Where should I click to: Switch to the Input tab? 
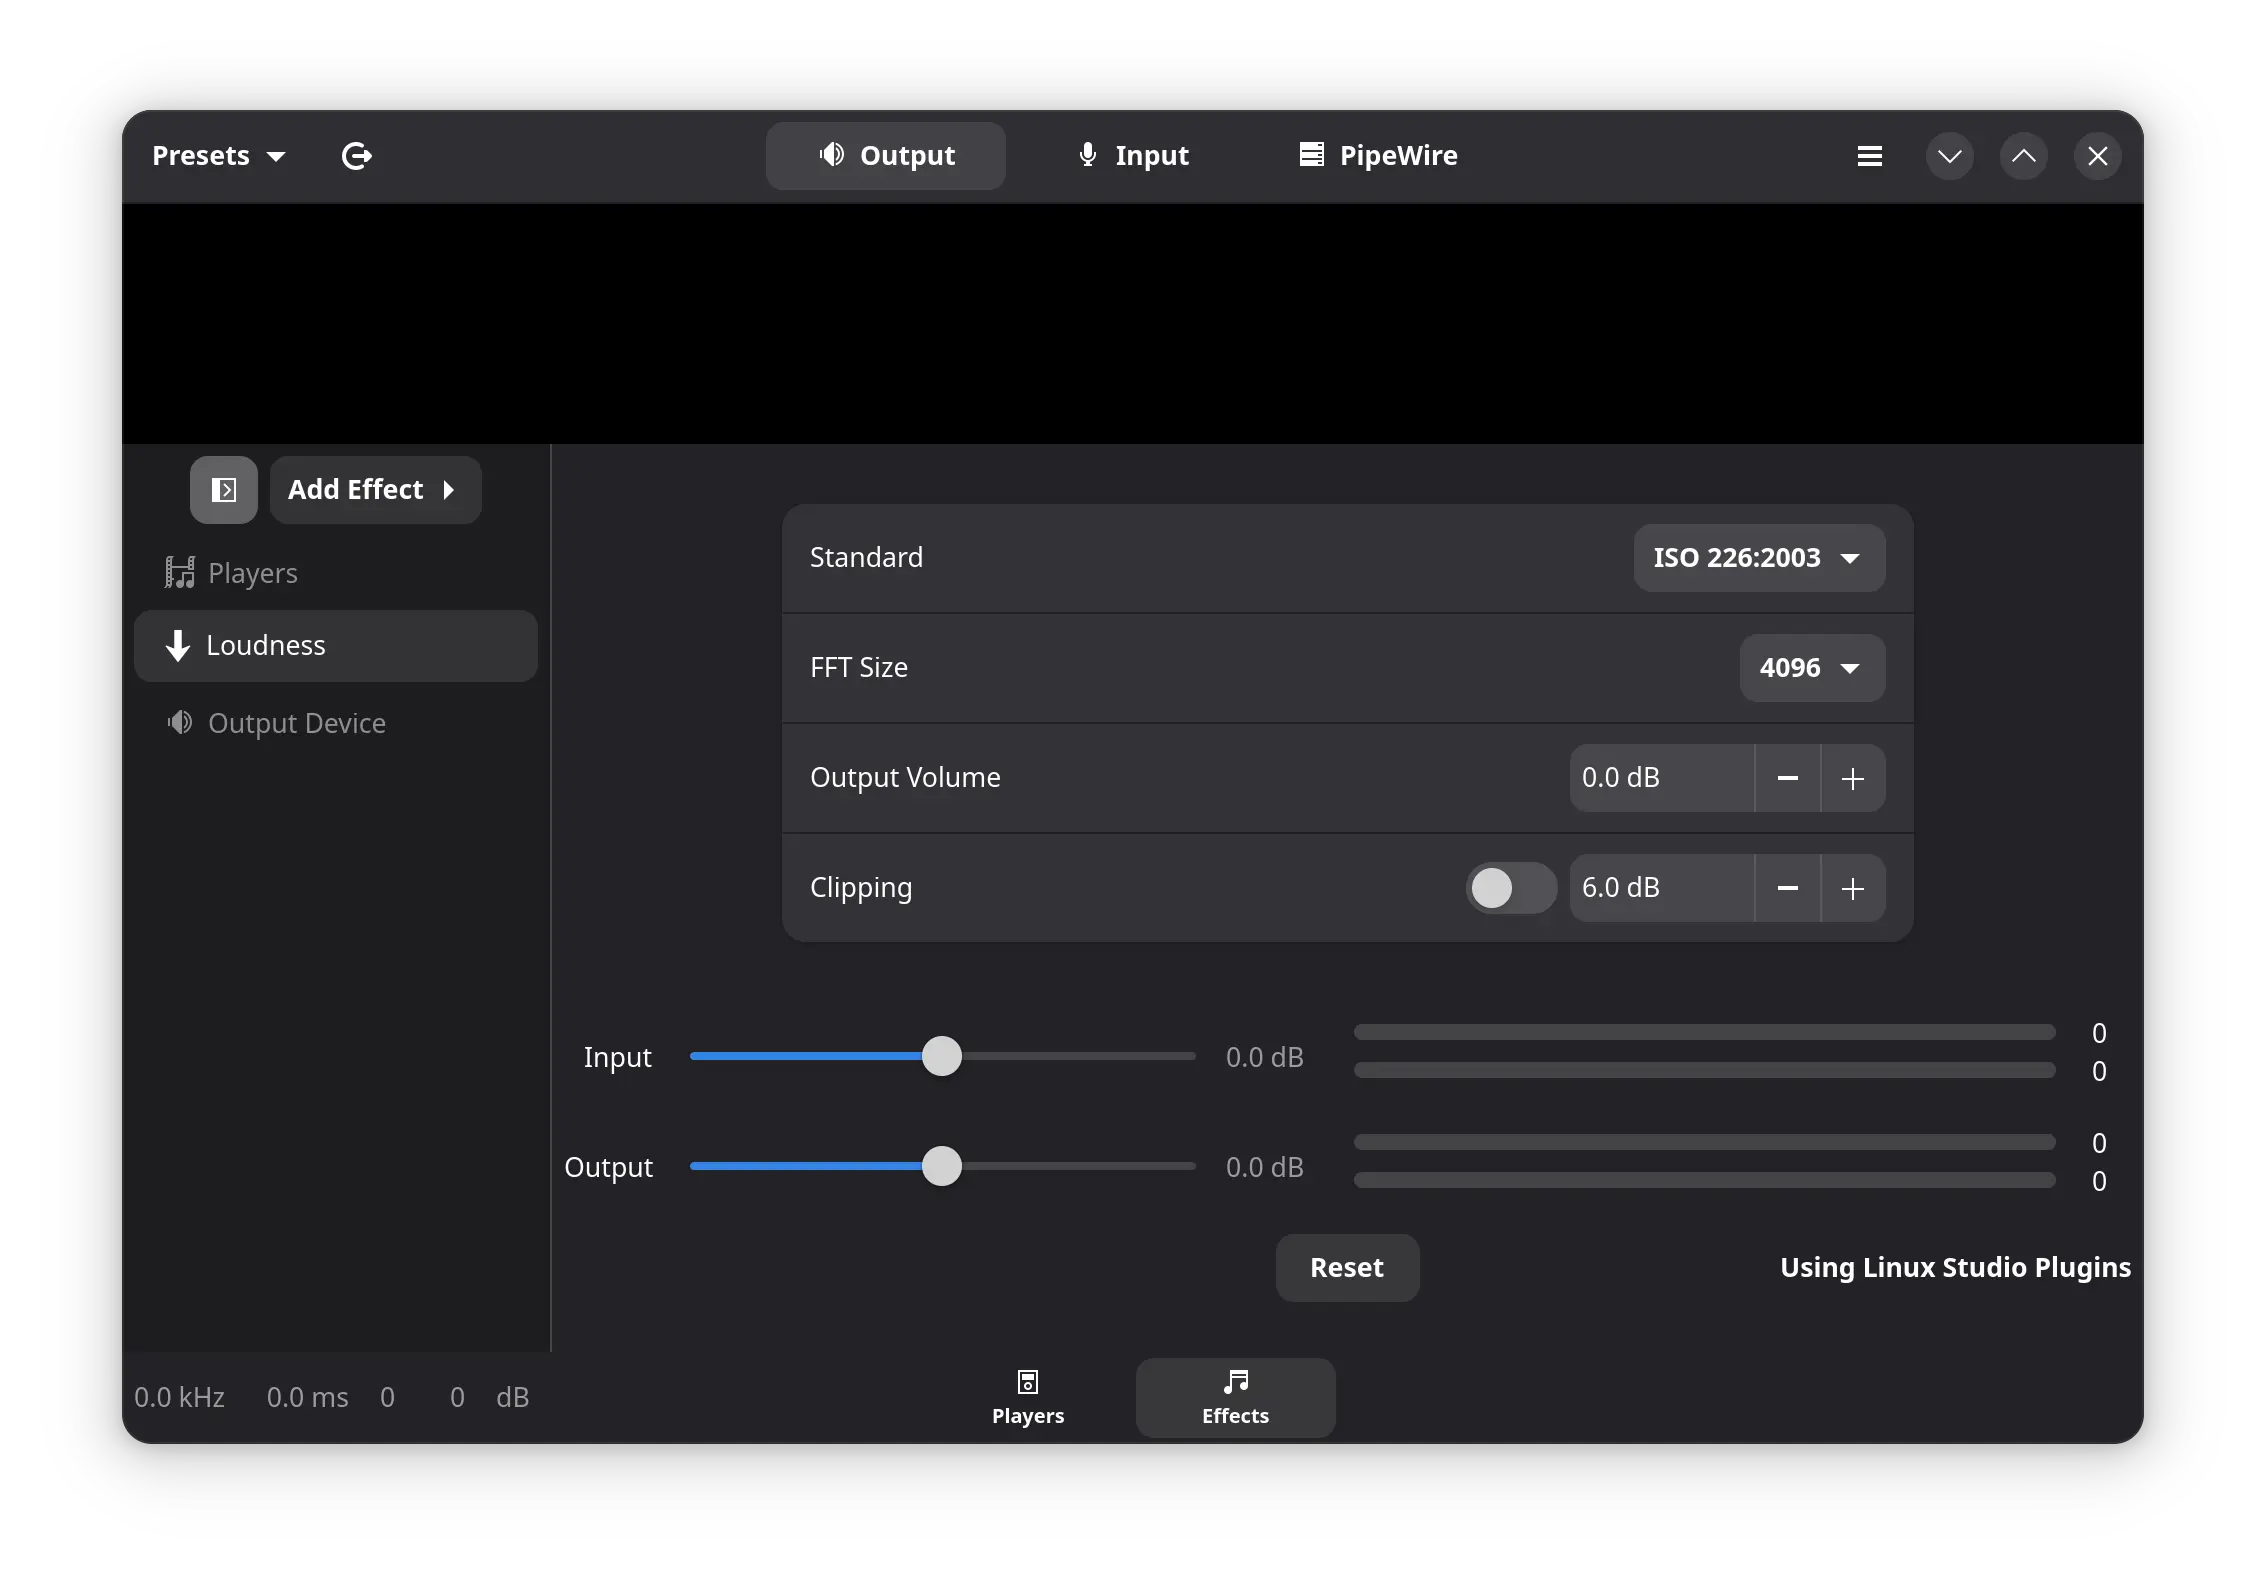[1133, 156]
